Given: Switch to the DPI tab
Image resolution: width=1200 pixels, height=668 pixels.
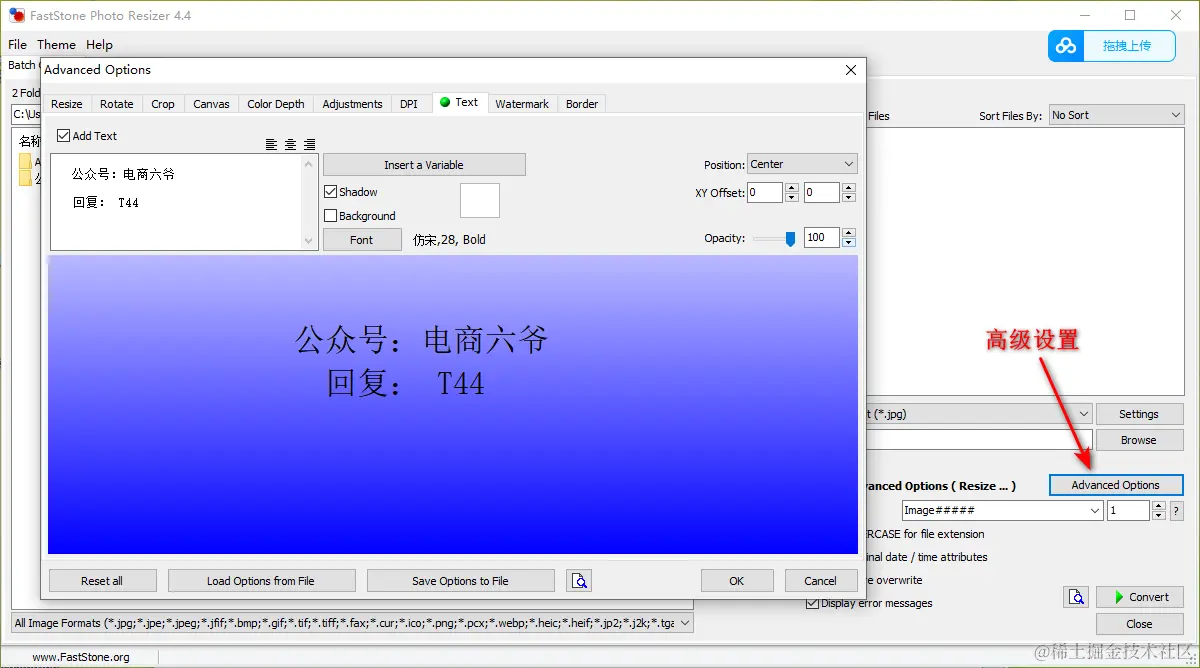Looking at the screenshot, I should pyautogui.click(x=409, y=104).
